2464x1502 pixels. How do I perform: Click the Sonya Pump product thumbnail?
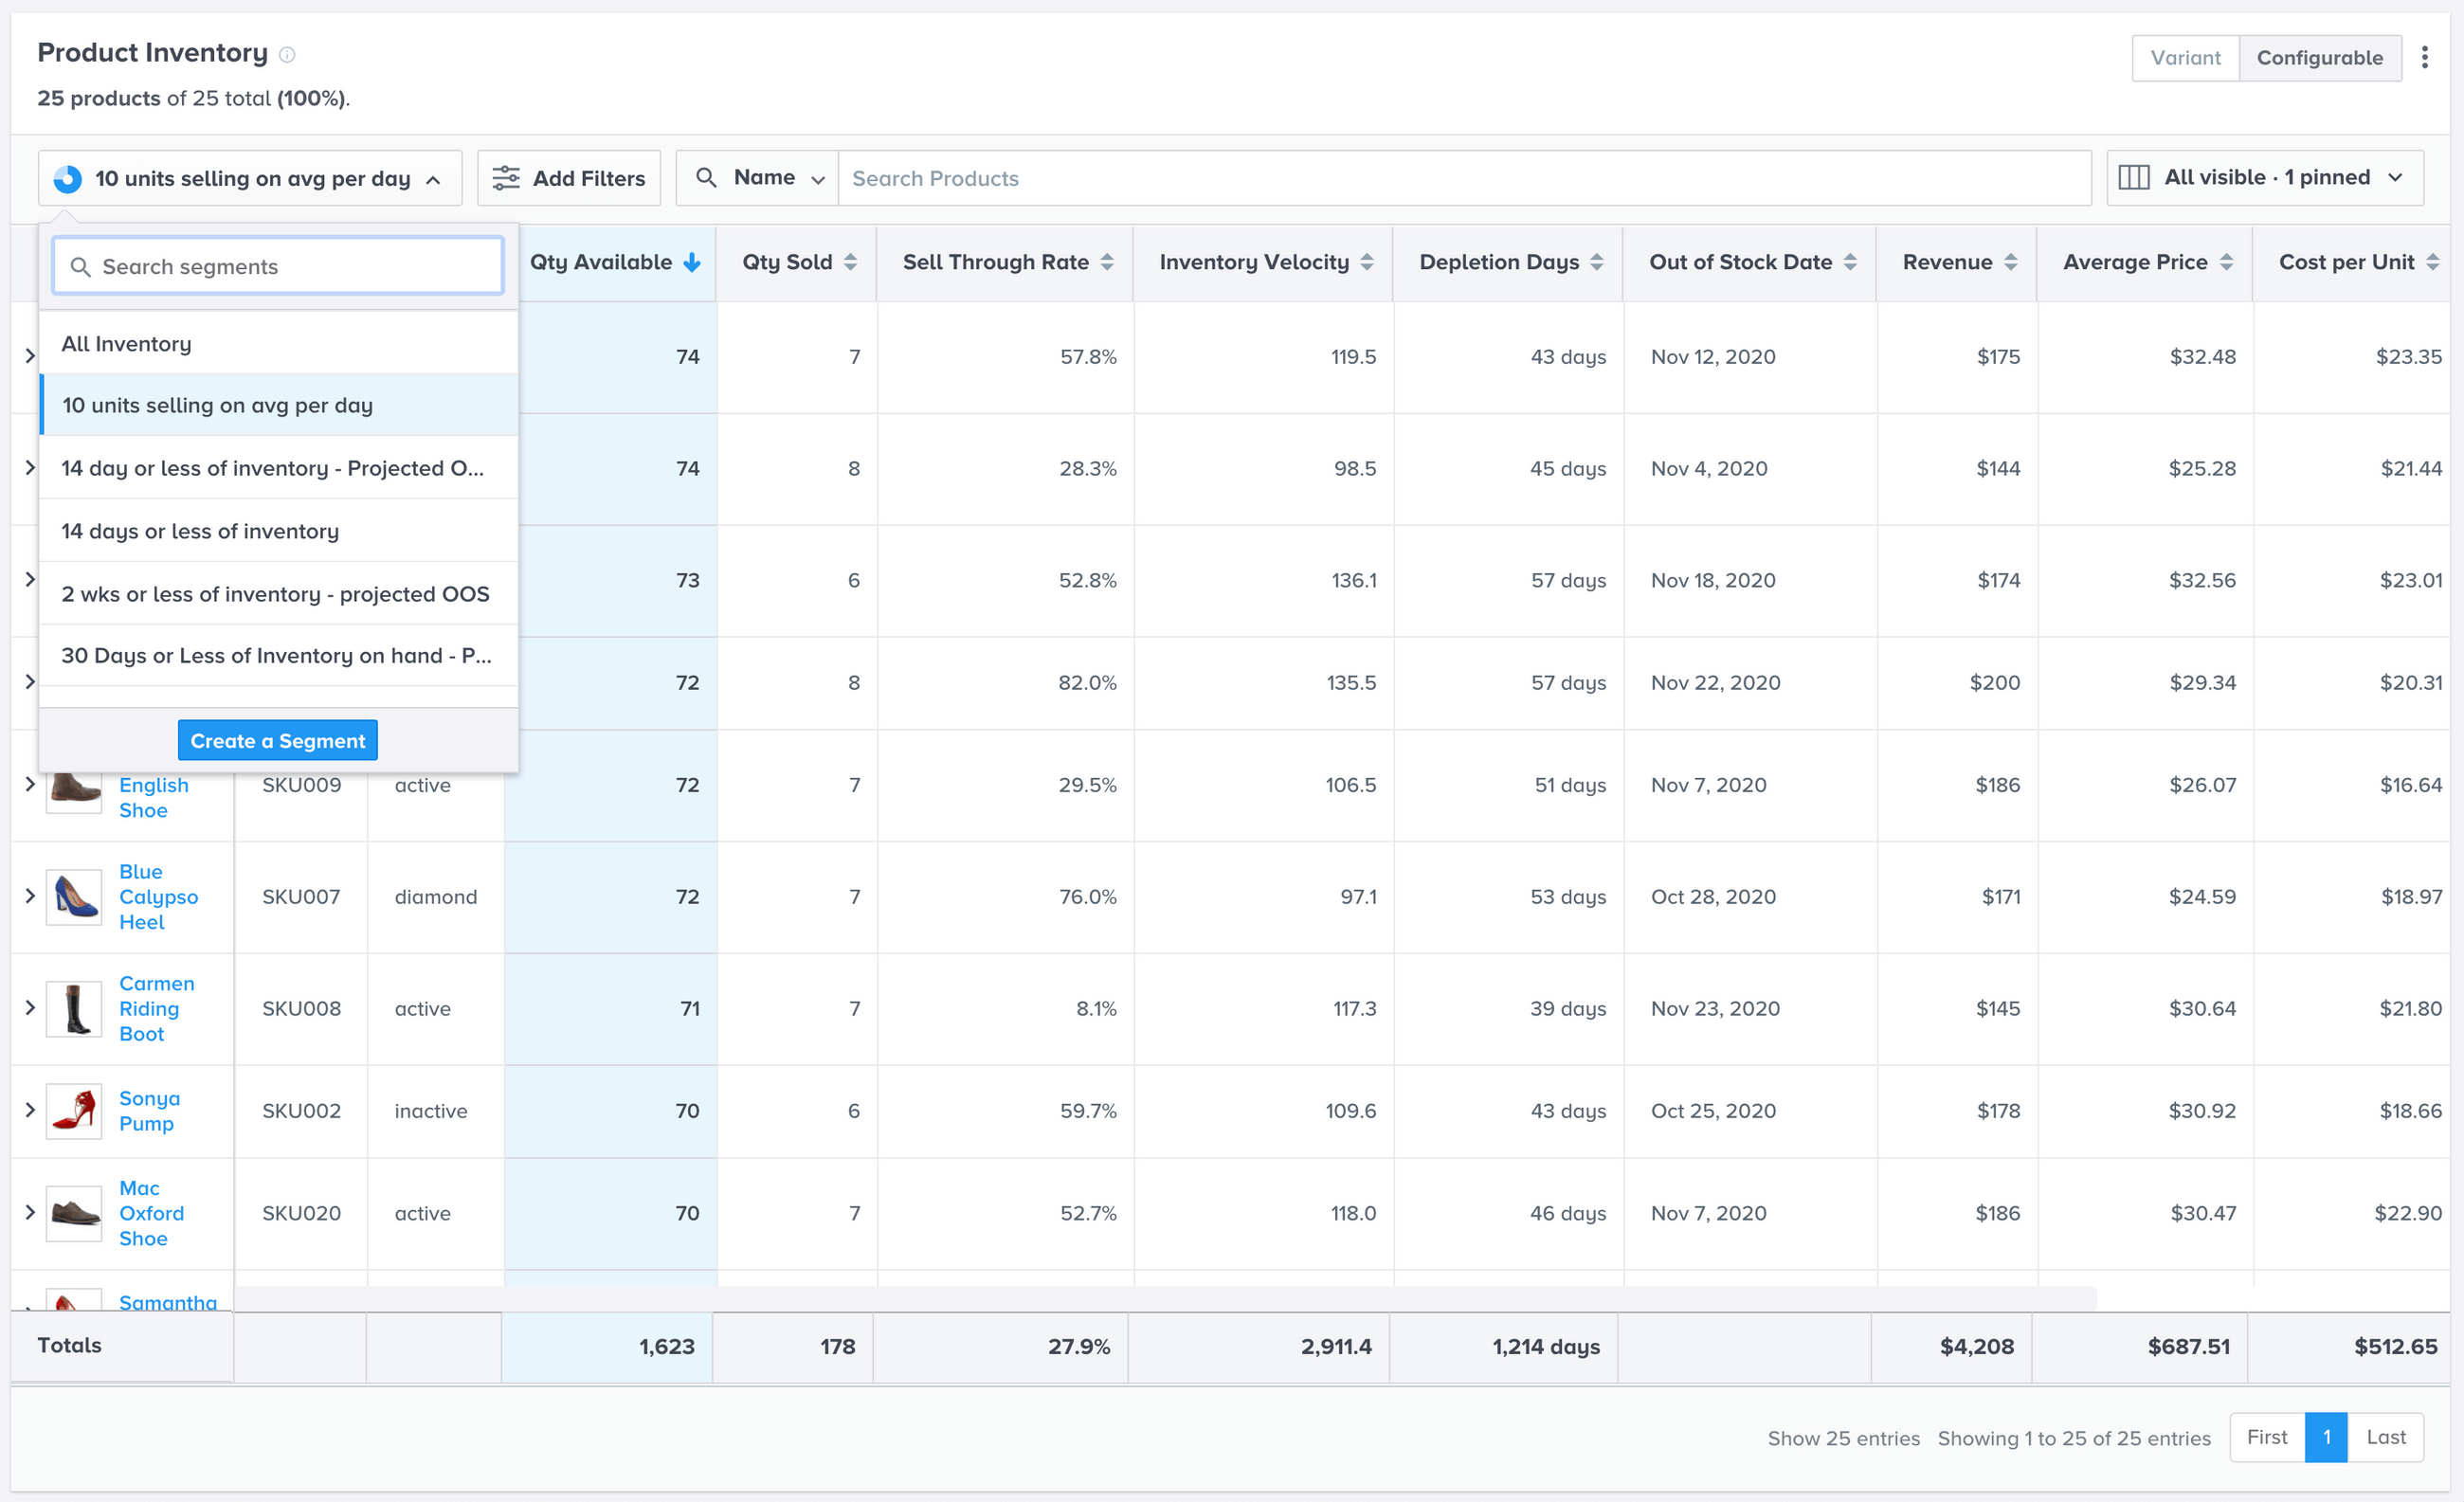pyautogui.click(x=73, y=1110)
